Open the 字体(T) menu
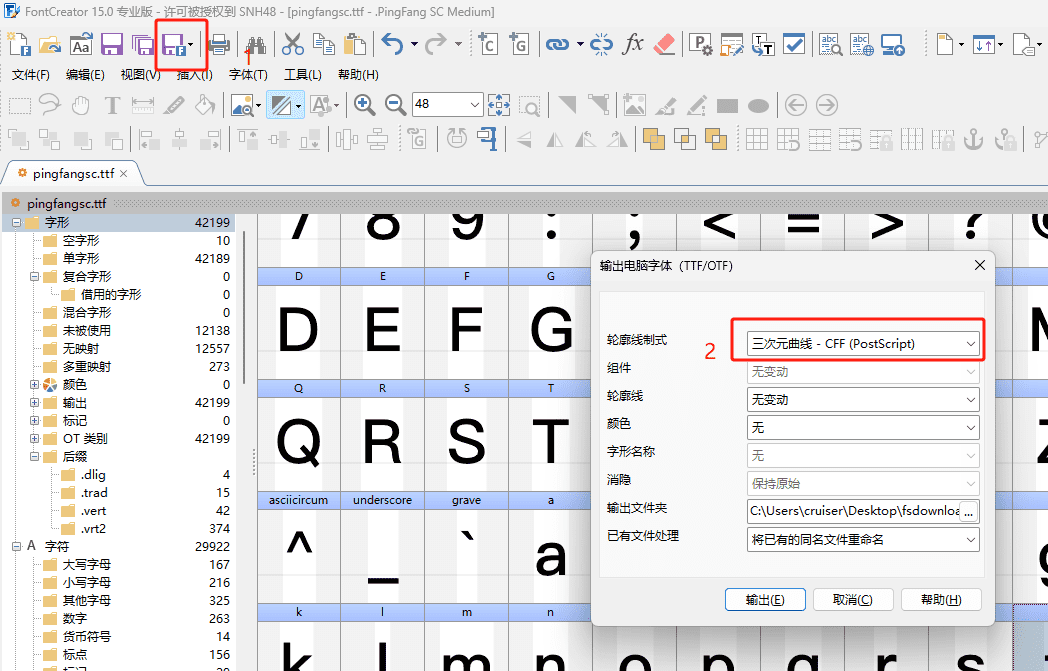Image resolution: width=1048 pixels, height=671 pixels. point(248,75)
